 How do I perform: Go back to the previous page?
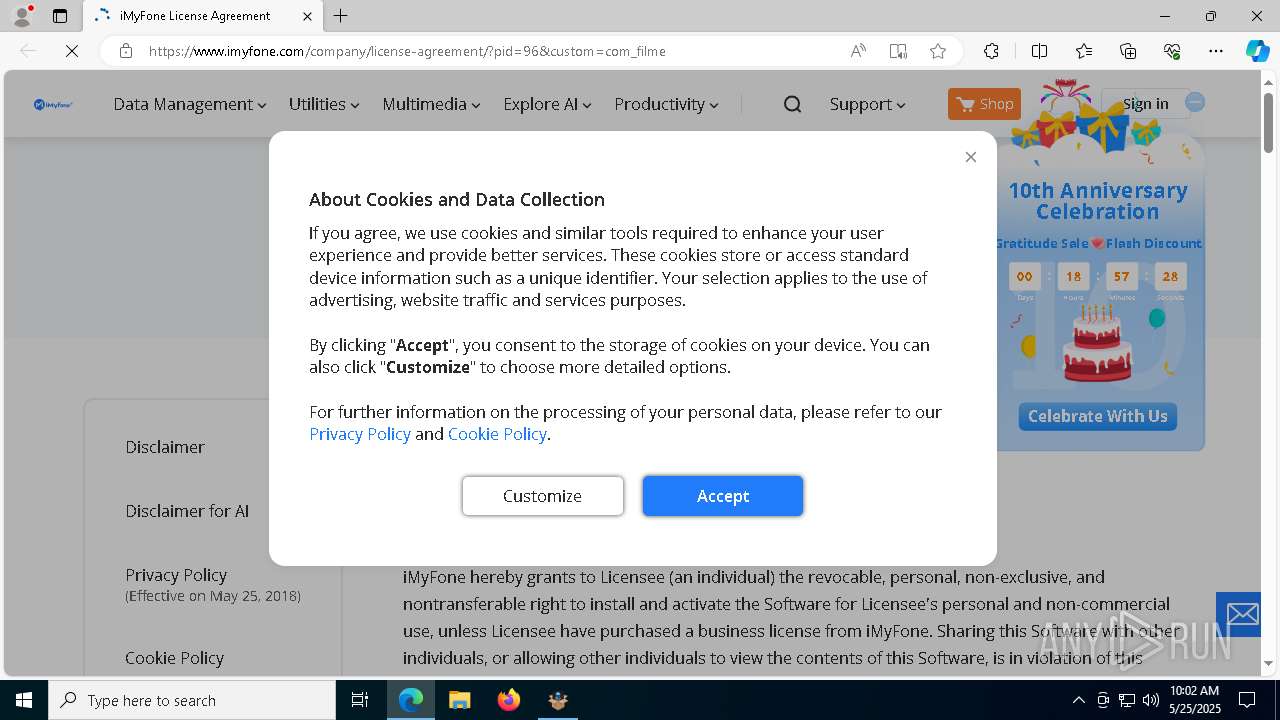click(x=28, y=51)
